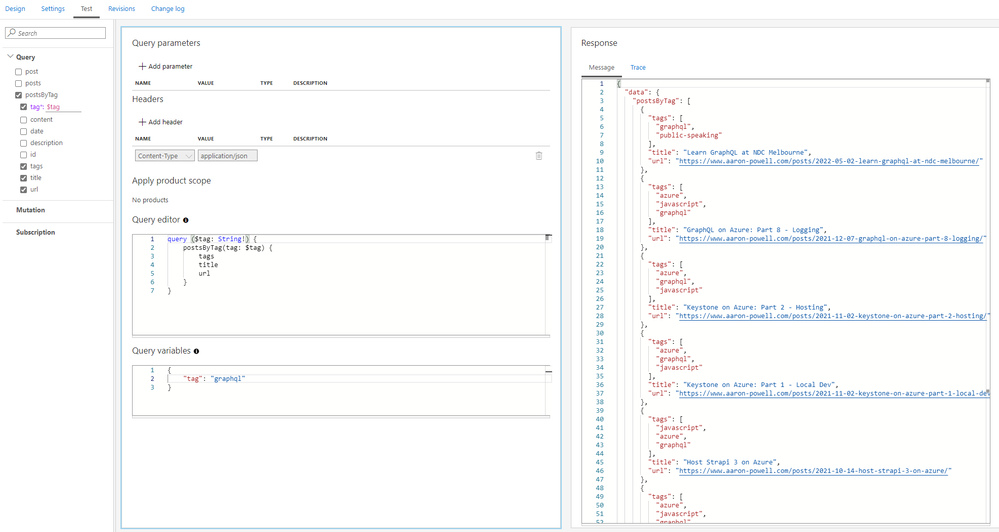999x532 pixels.
Task: Click the "Learn GraphQL at NDC Melbourne" title text
Action: coord(746,153)
